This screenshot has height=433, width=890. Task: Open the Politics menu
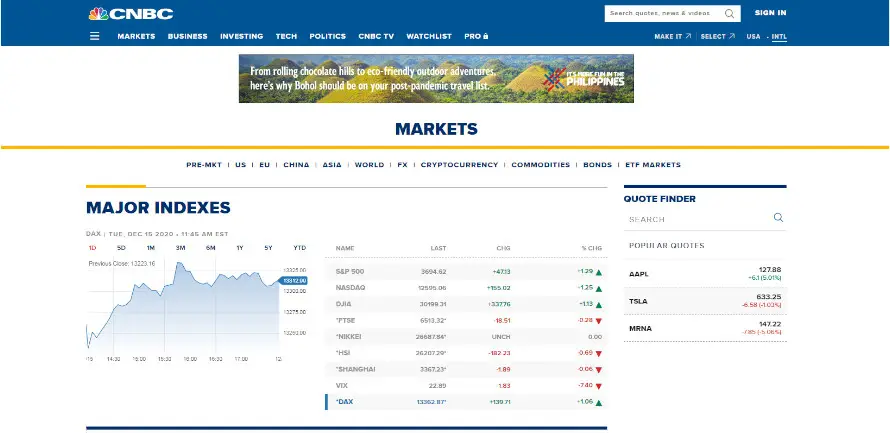click(328, 36)
